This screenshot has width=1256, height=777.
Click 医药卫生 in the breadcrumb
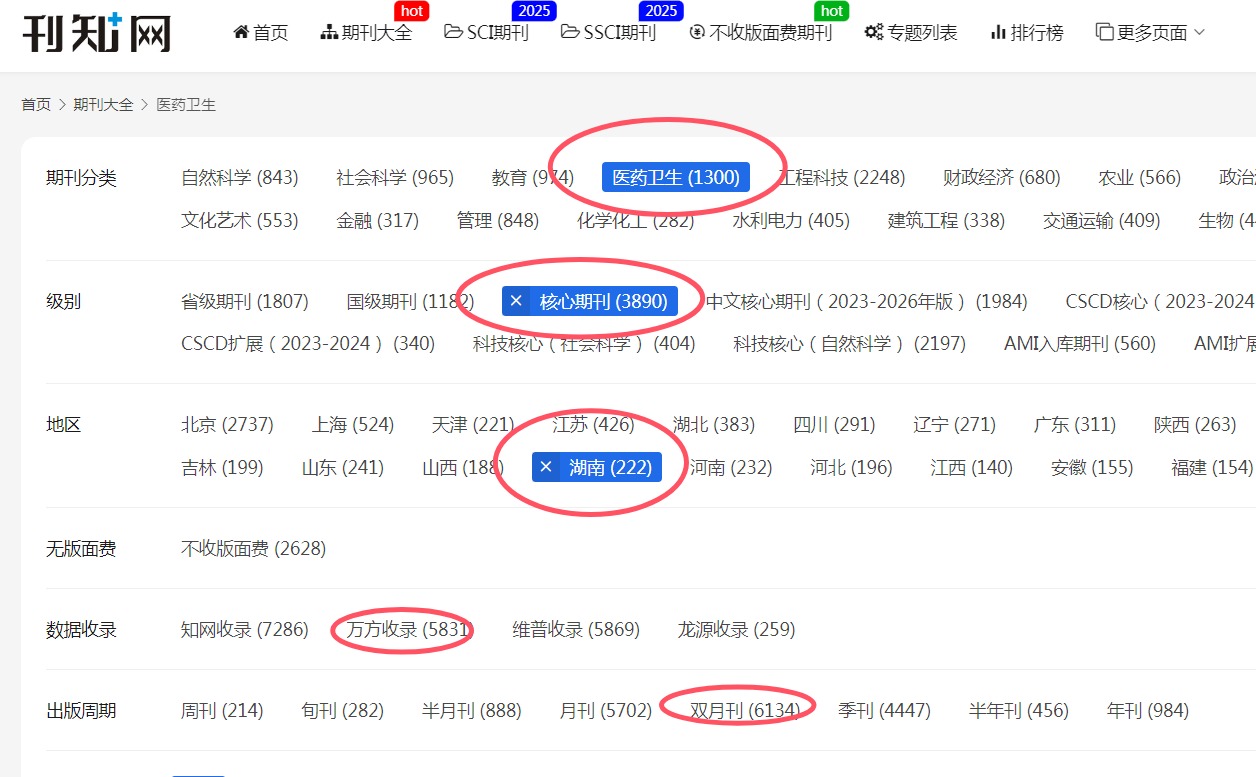[x=186, y=104]
